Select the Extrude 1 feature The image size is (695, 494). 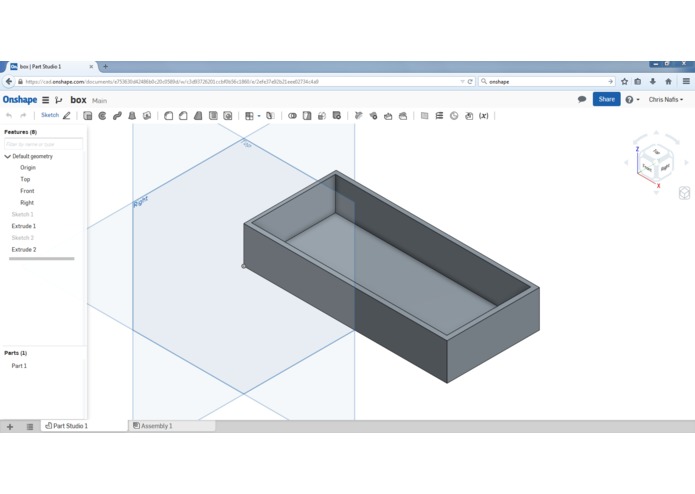tap(24, 226)
